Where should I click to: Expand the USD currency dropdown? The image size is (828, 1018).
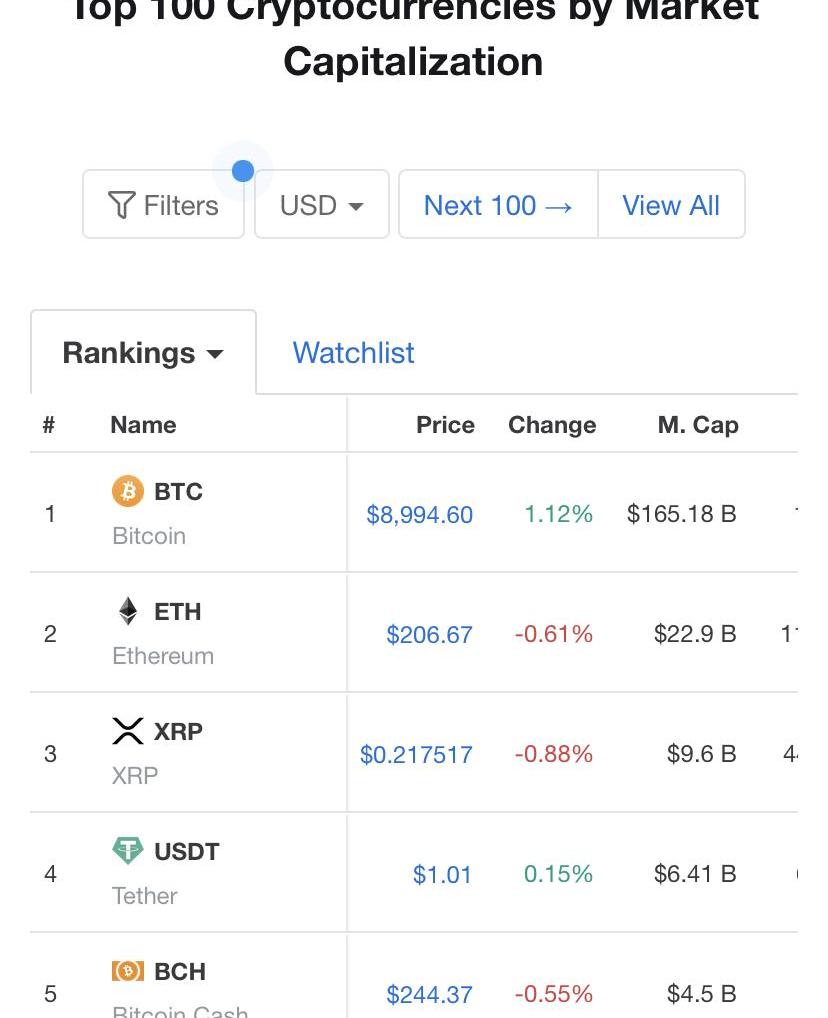tap(322, 205)
